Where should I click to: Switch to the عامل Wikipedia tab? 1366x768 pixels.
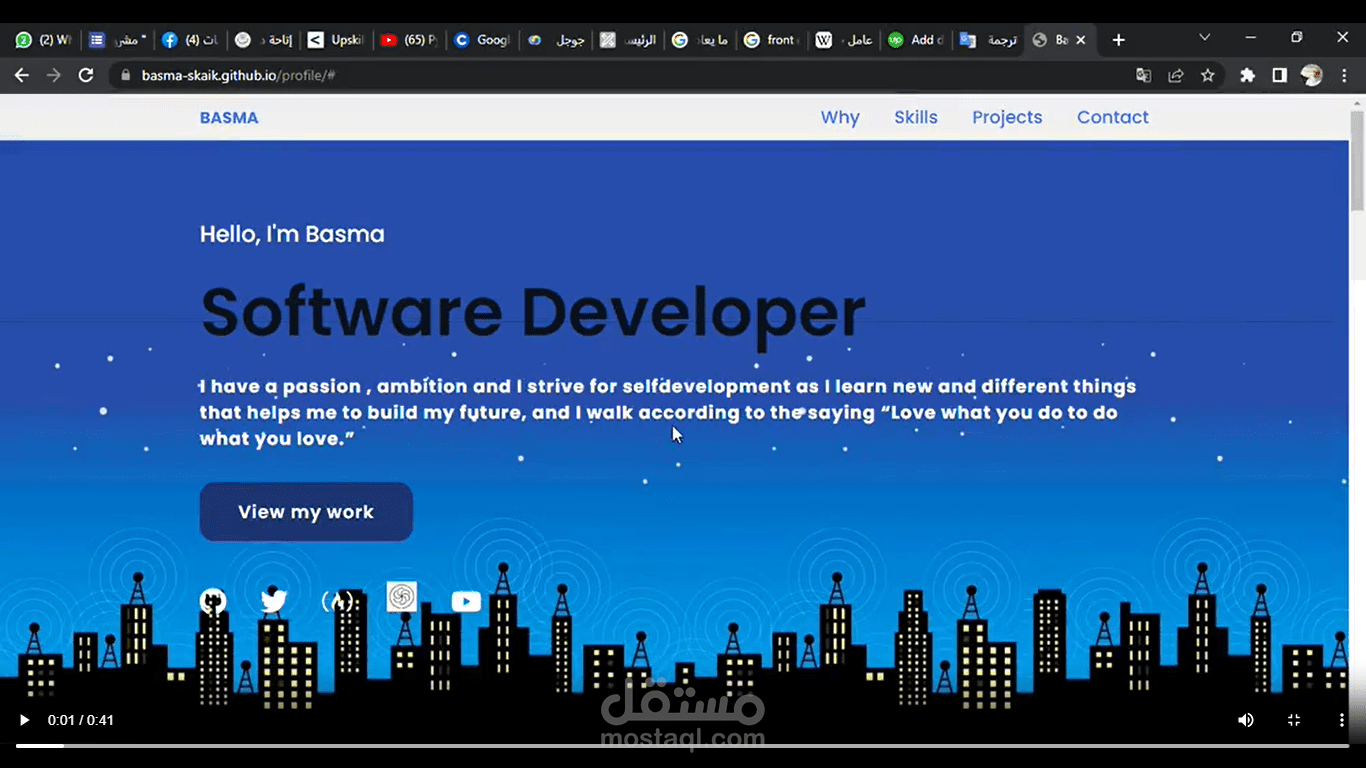845,40
